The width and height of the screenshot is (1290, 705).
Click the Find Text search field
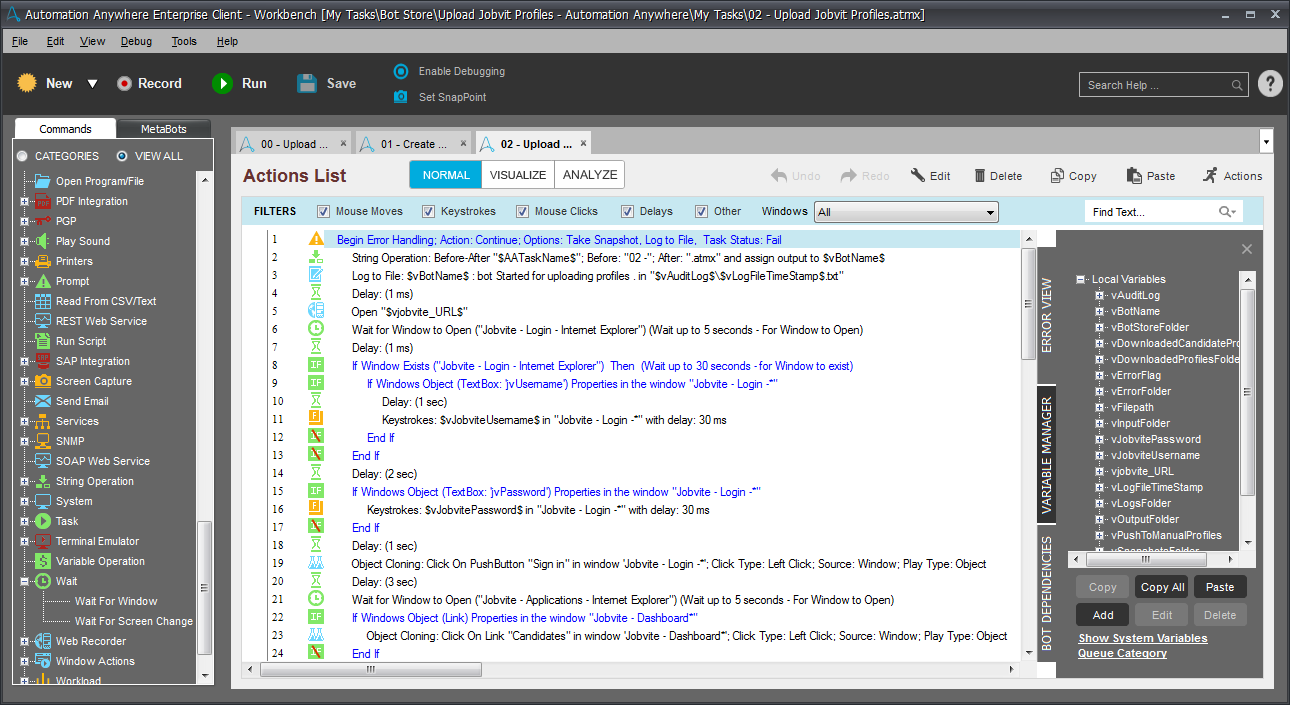tap(1150, 212)
